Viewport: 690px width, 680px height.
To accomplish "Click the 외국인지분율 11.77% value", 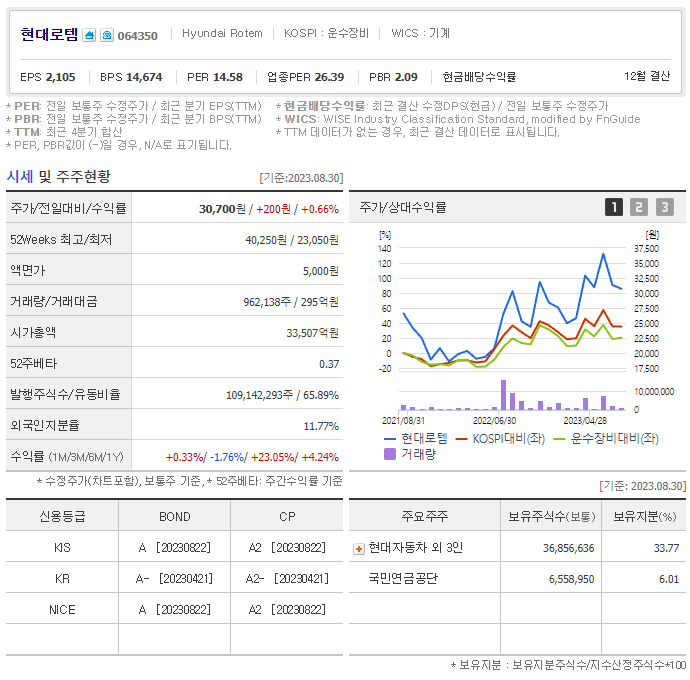I will click(321, 426).
